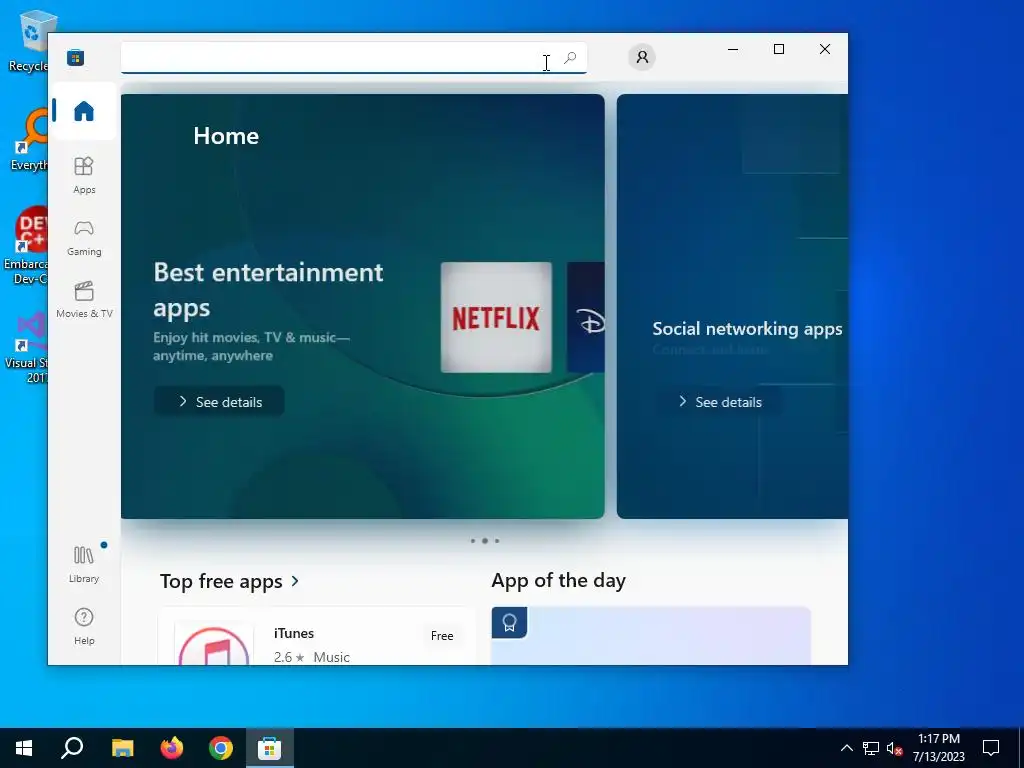Screen dimensions: 1024x768
Task: Expand Top free apps list
Action: click(230, 581)
